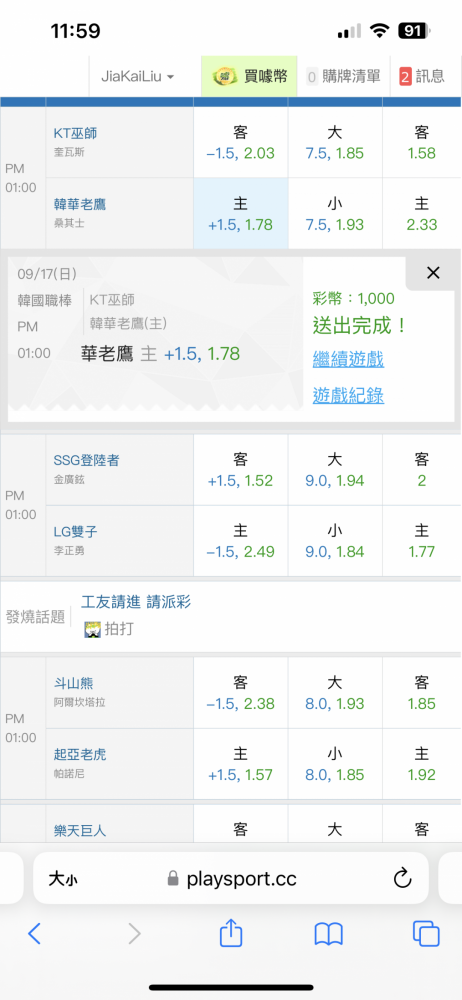
Task: Tap 大小 text size button in address bar
Action: (63, 880)
